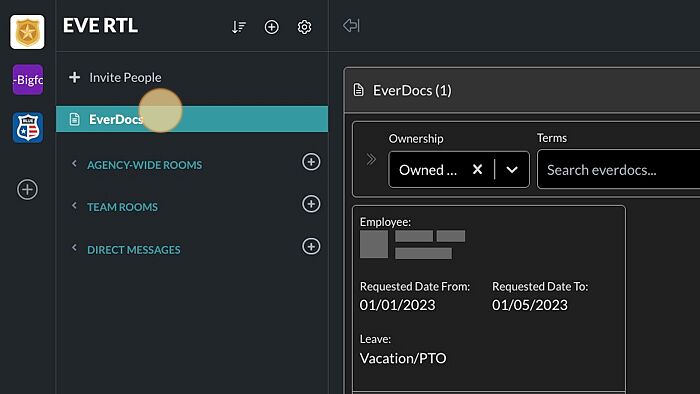
Task: Collapse sidebar with the arrow icon
Action: pyautogui.click(x=351, y=25)
